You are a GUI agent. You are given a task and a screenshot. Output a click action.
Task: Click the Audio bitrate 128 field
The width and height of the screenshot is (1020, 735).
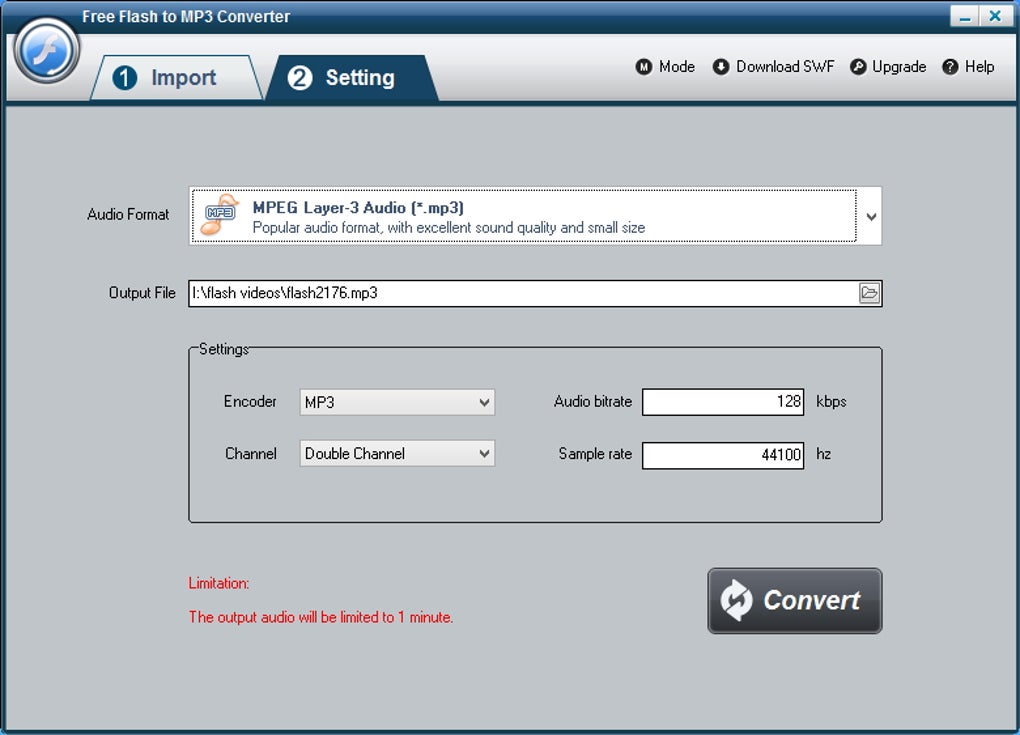coord(723,402)
